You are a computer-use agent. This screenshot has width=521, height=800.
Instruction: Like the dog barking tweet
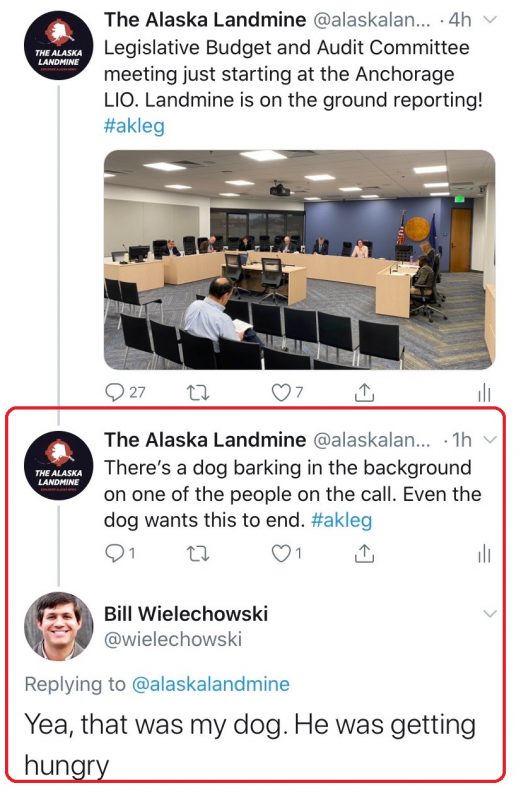286,553
